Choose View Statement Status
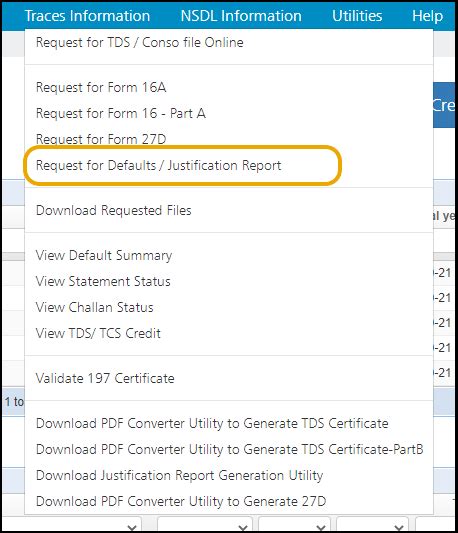The height and width of the screenshot is (533, 458). (103, 281)
